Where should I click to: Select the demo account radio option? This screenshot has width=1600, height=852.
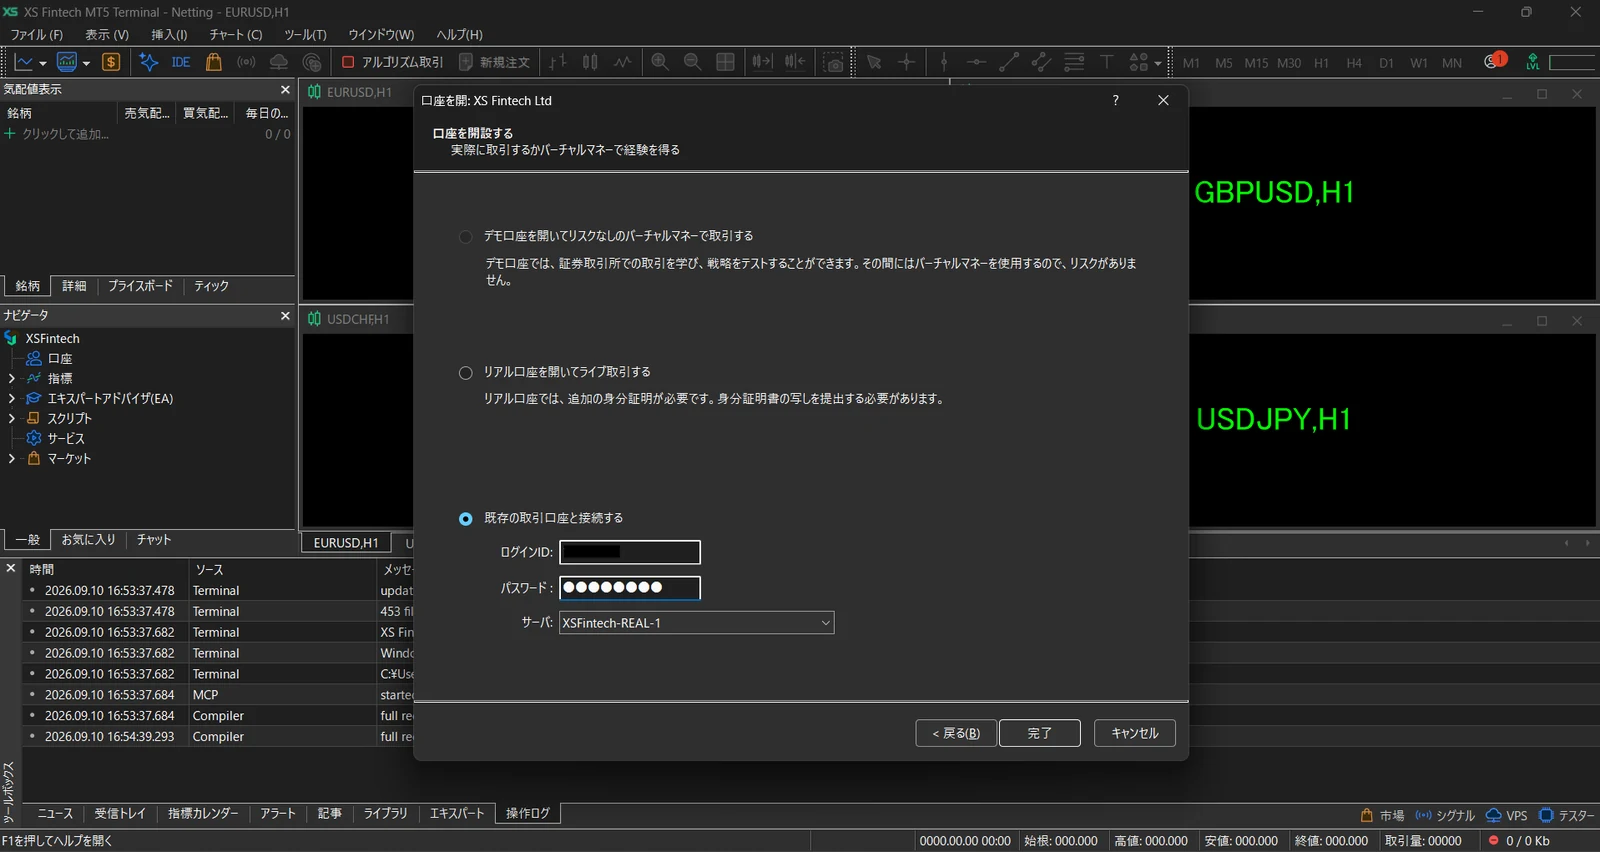pyautogui.click(x=465, y=237)
